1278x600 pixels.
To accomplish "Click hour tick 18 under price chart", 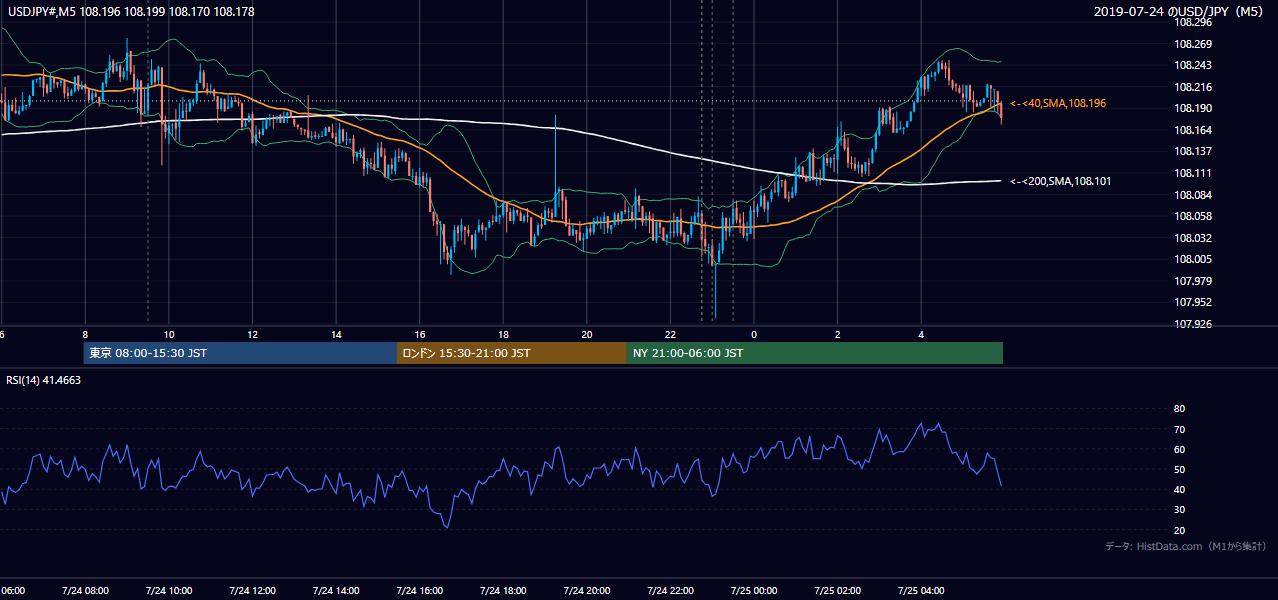I will coord(503,335).
